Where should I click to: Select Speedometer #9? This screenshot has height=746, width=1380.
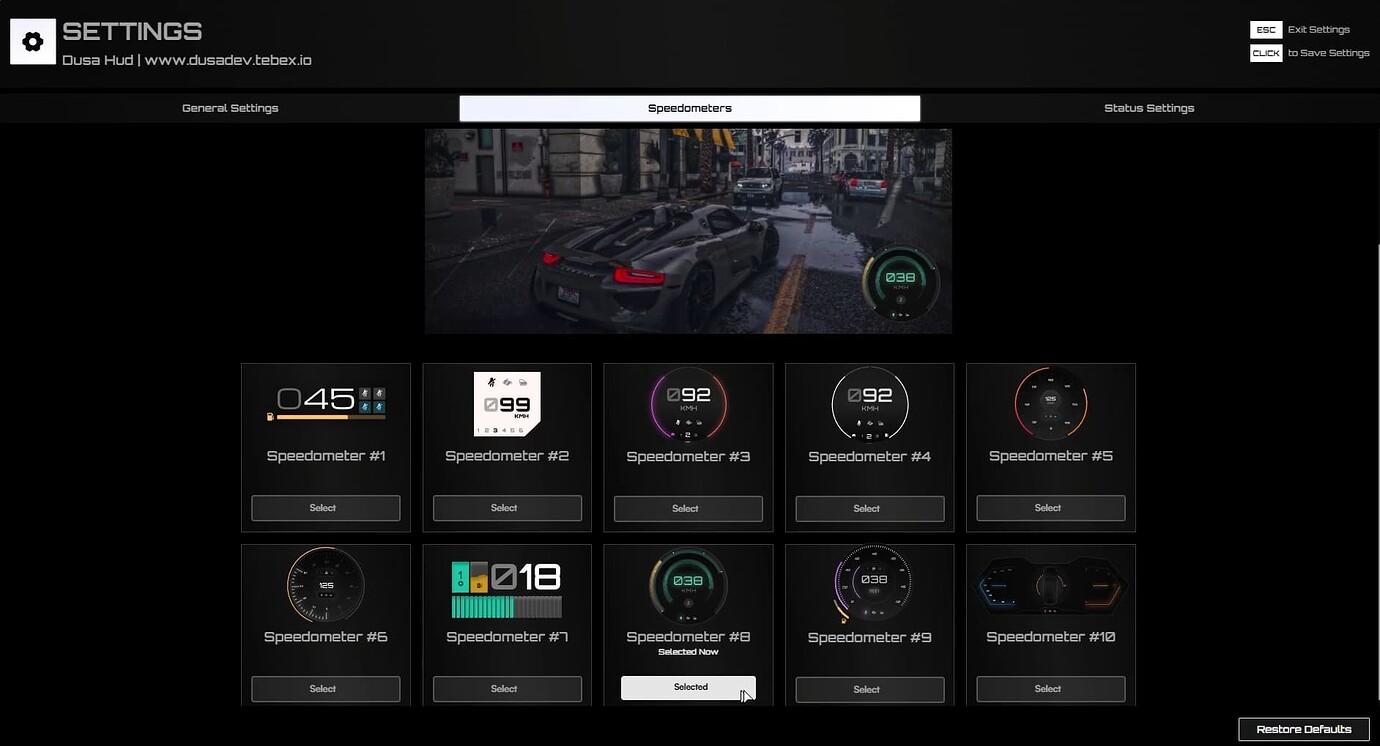(868, 689)
